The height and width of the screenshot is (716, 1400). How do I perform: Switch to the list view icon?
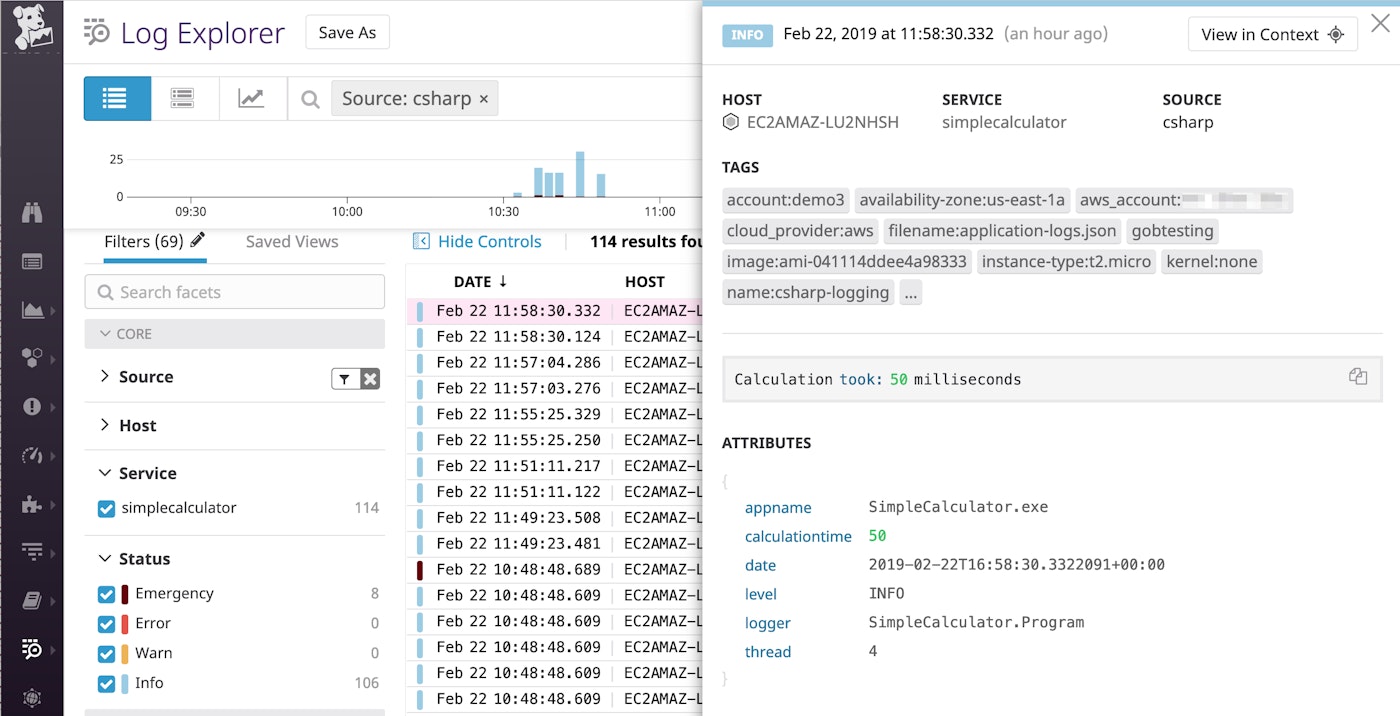tap(117, 98)
